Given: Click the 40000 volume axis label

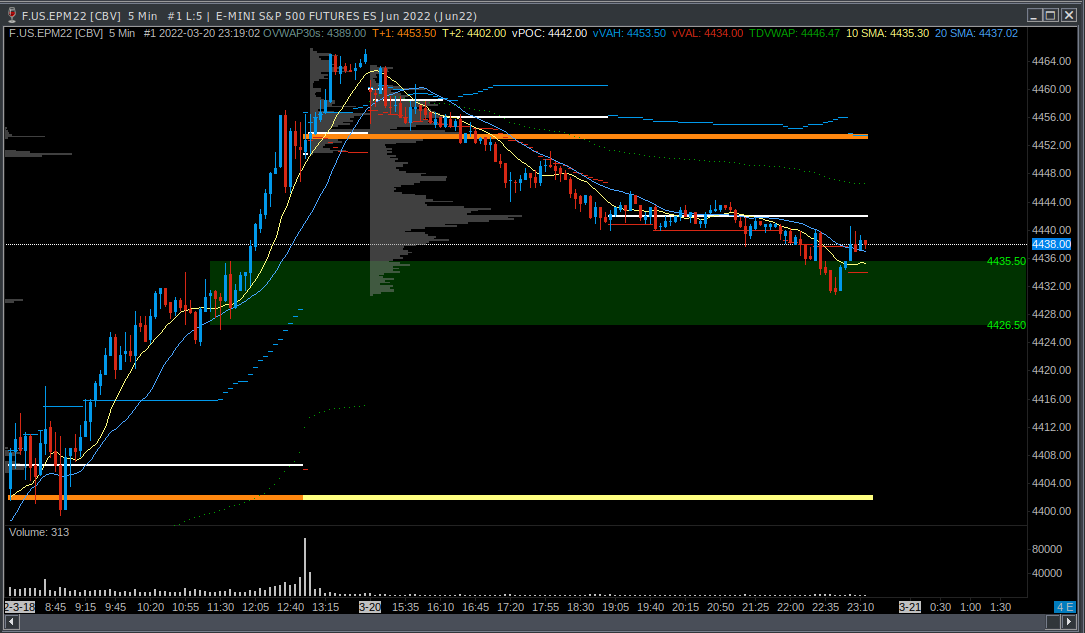Looking at the screenshot, I should click(x=1047, y=573).
